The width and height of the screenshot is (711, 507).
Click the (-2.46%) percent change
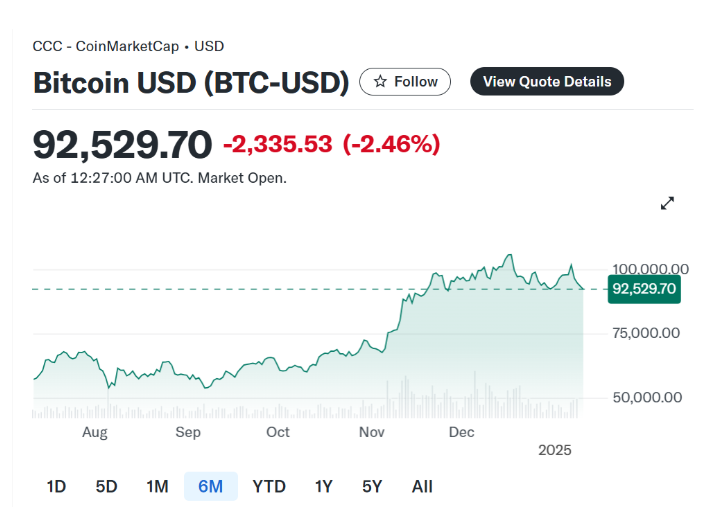point(391,144)
